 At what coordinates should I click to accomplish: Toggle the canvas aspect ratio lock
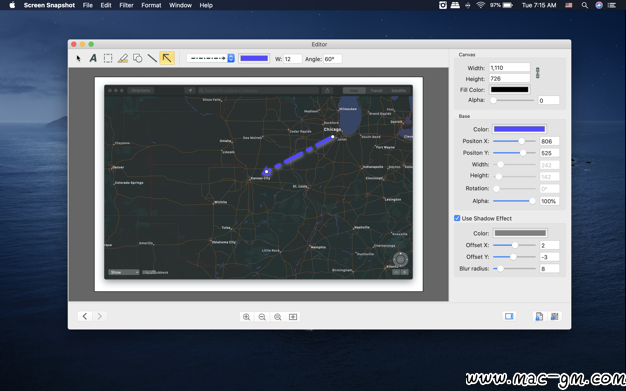537,73
